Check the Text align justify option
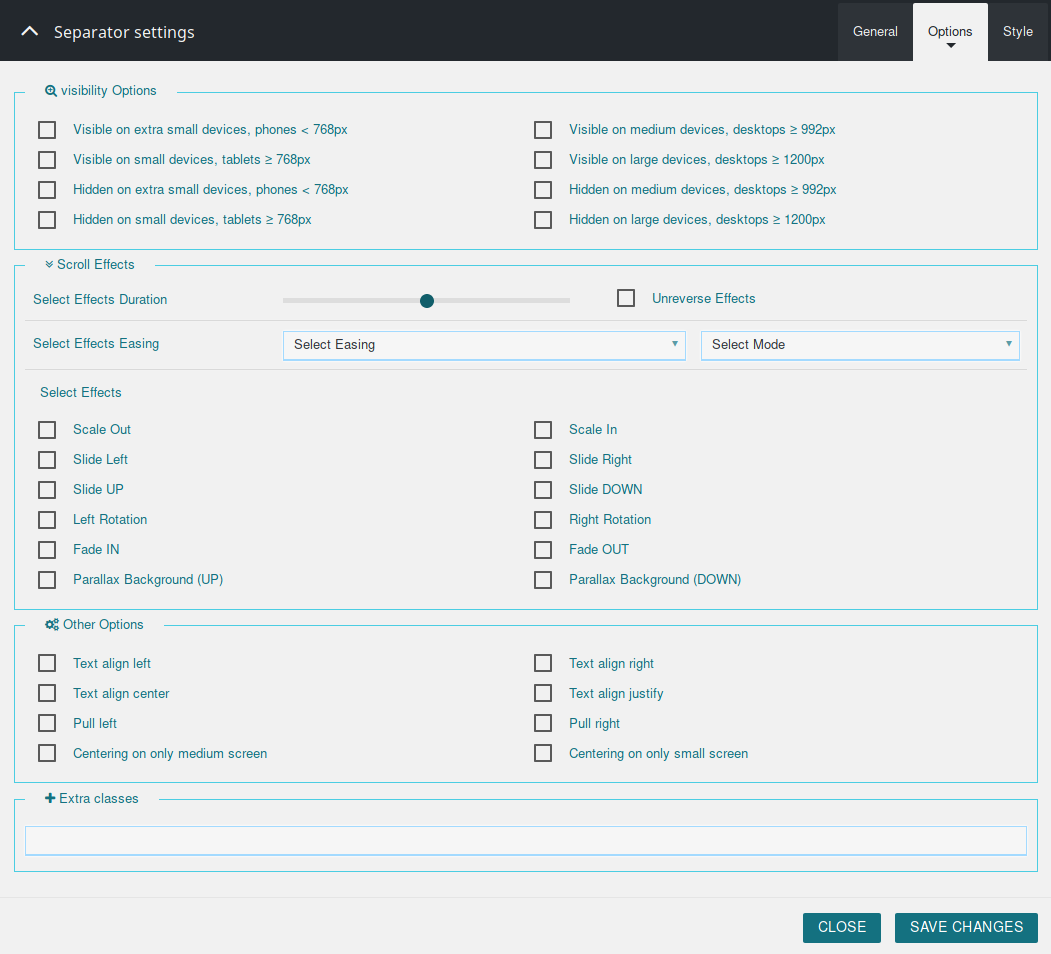 click(543, 693)
